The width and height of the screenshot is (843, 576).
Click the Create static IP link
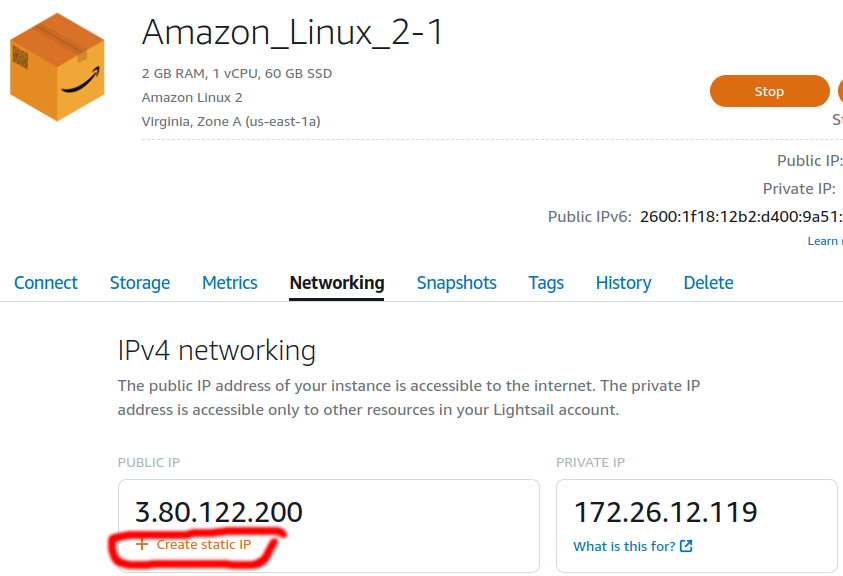tap(204, 544)
